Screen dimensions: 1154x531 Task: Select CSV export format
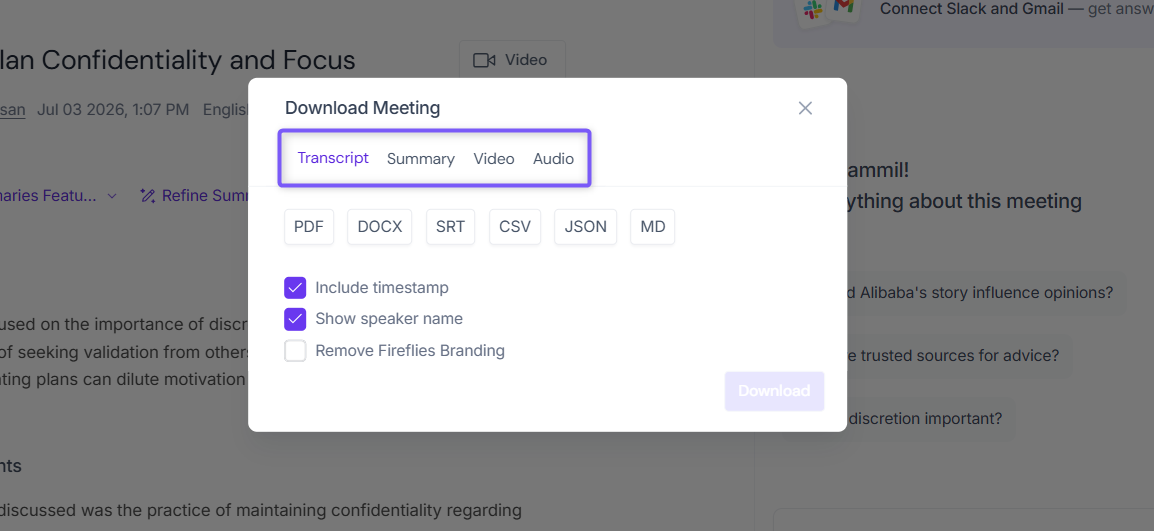coord(515,227)
